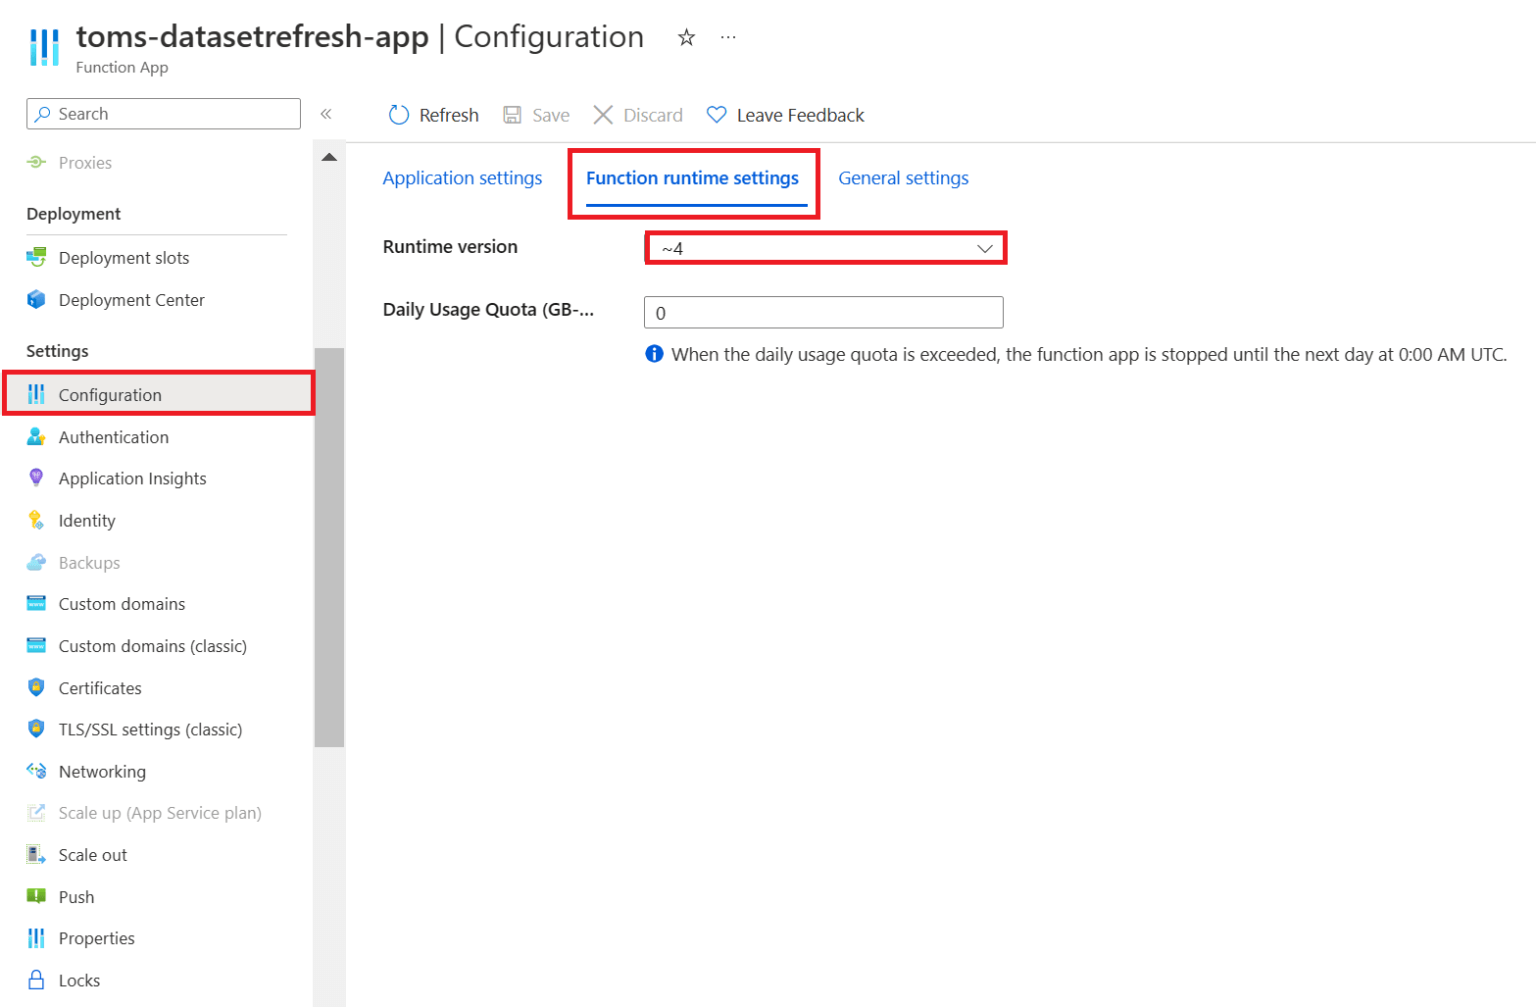The image size is (1536, 1007).
Task: Click the Push icon in the sidebar
Action: [x=36, y=896]
